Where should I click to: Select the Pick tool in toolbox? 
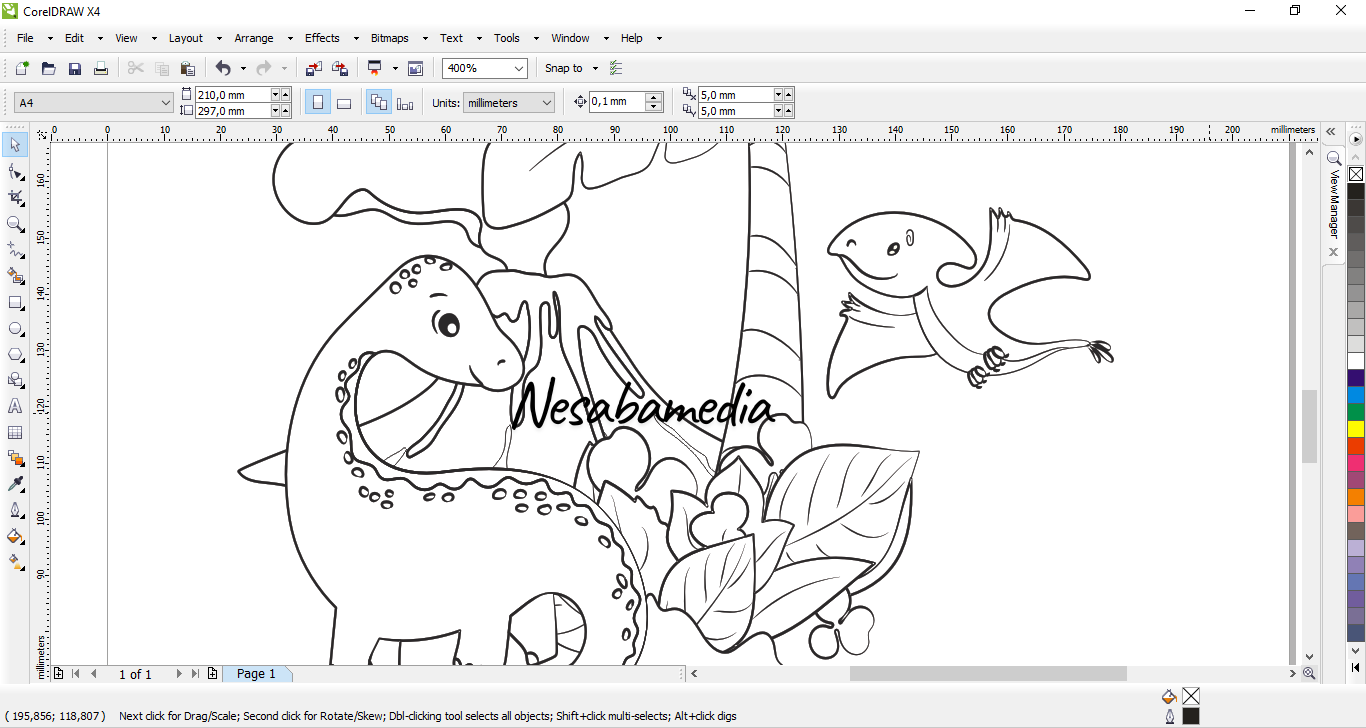click(x=15, y=146)
